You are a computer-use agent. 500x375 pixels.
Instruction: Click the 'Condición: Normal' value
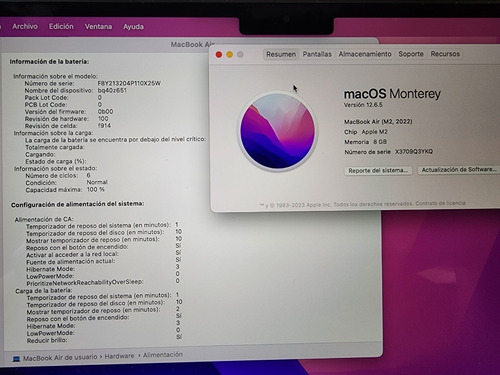coord(97,182)
